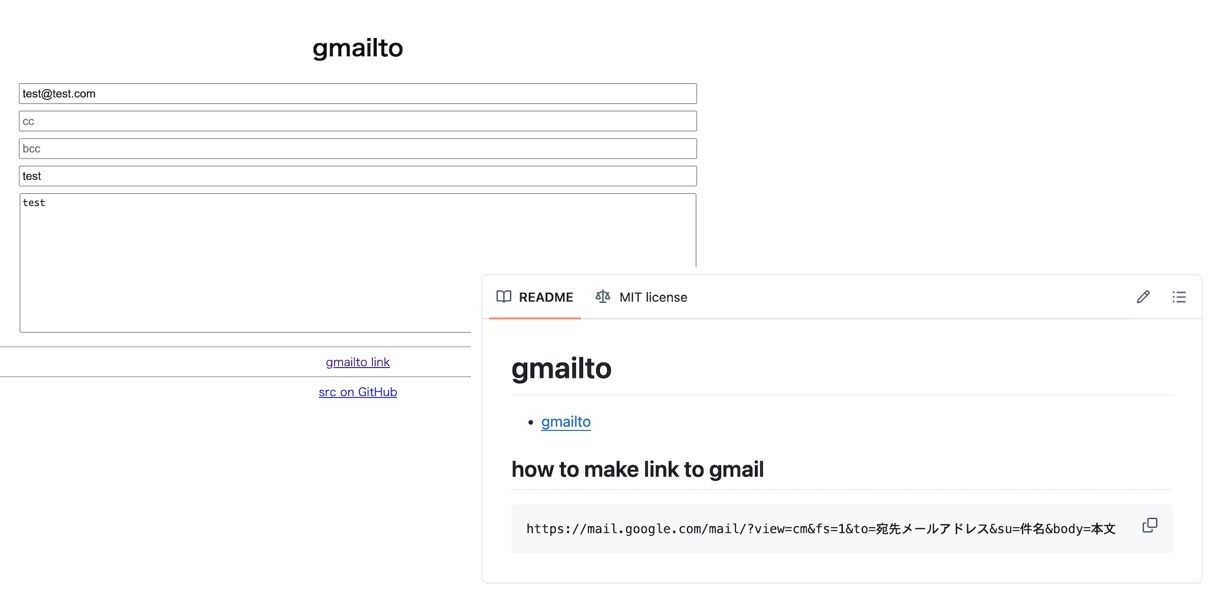Click 'how to make link to gmail' heading
The image size is (1220, 610).
(x=637, y=469)
